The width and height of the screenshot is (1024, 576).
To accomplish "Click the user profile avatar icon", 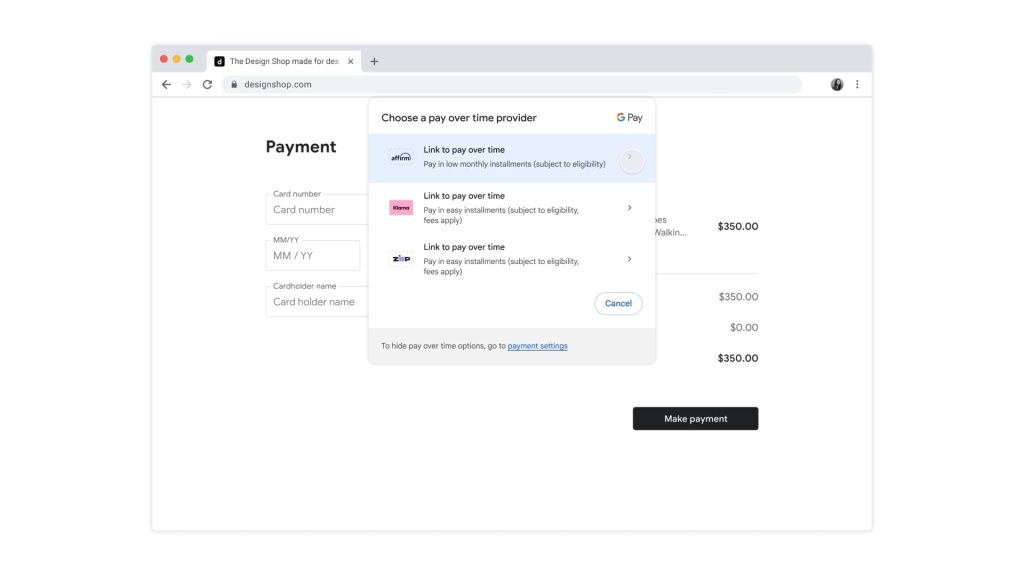I will [x=837, y=85].
